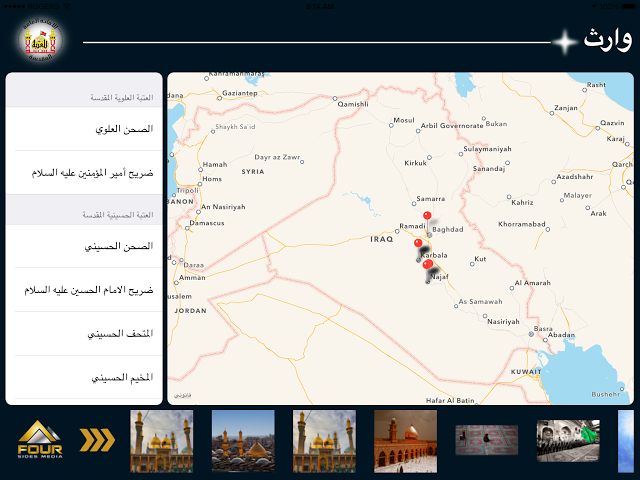
Task: Select the red map pin at Karbala
Action: pyautogui.click(x=418, y=244)
